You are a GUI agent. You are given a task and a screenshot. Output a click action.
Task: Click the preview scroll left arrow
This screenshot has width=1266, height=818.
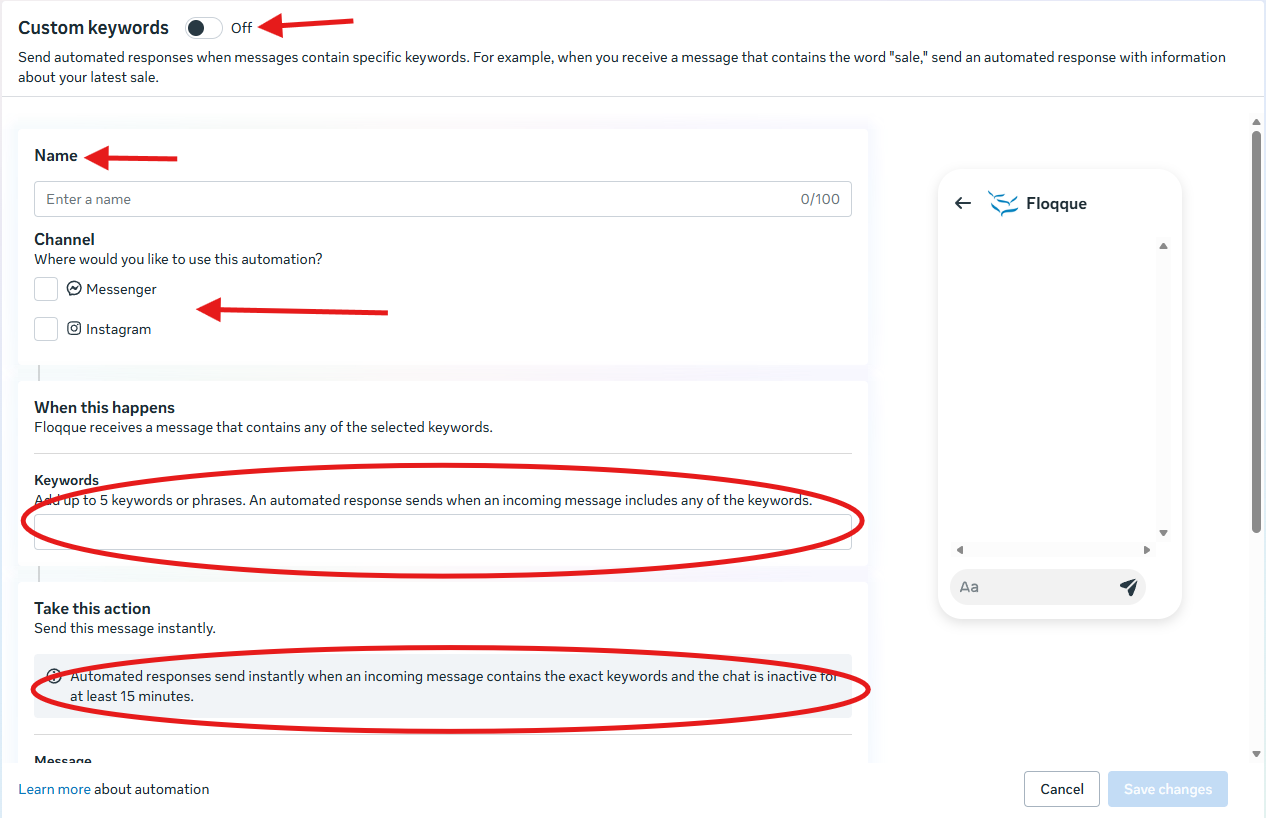click(960, 550)
